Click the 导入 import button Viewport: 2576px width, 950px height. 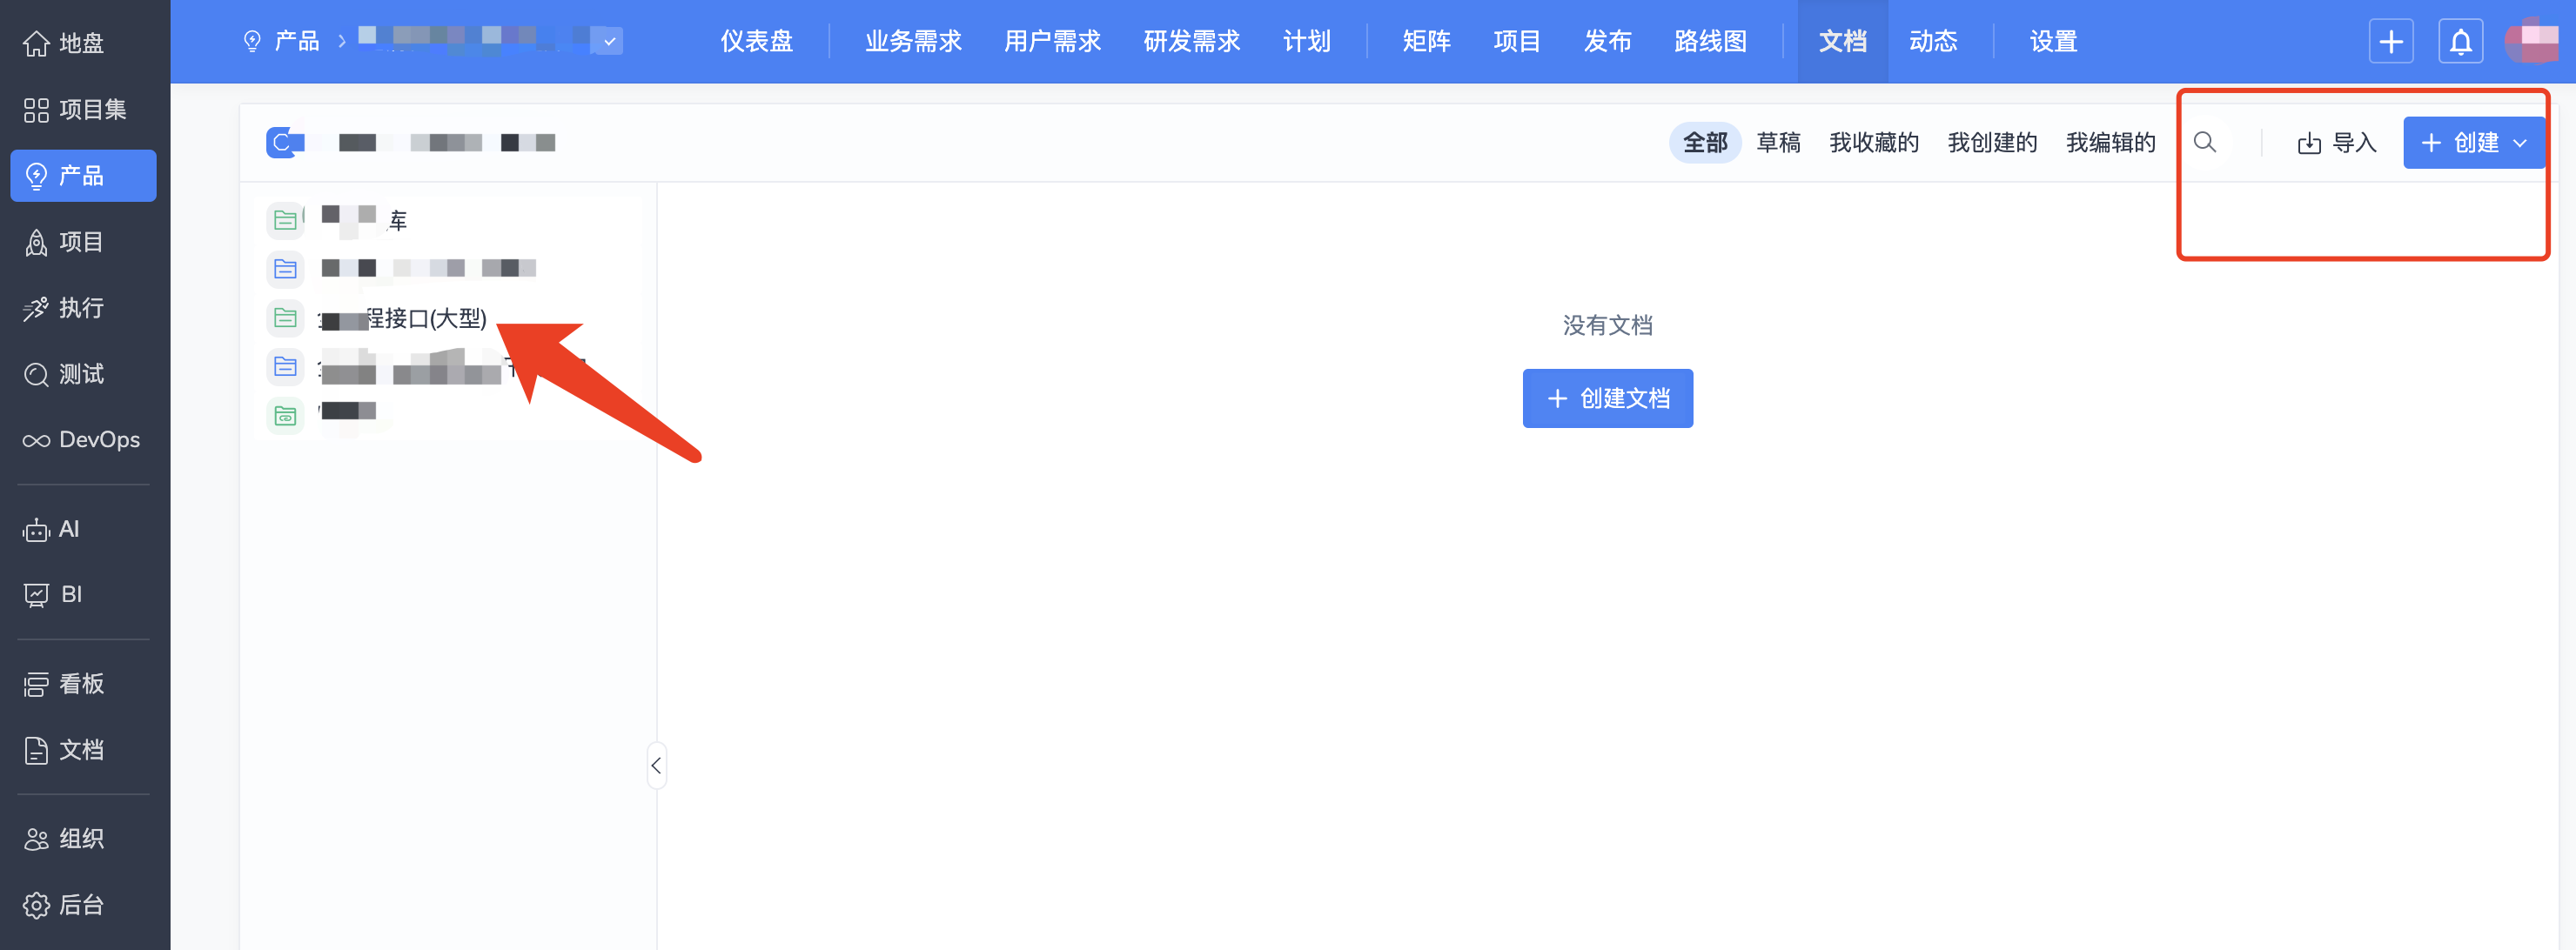[2336, 143]
